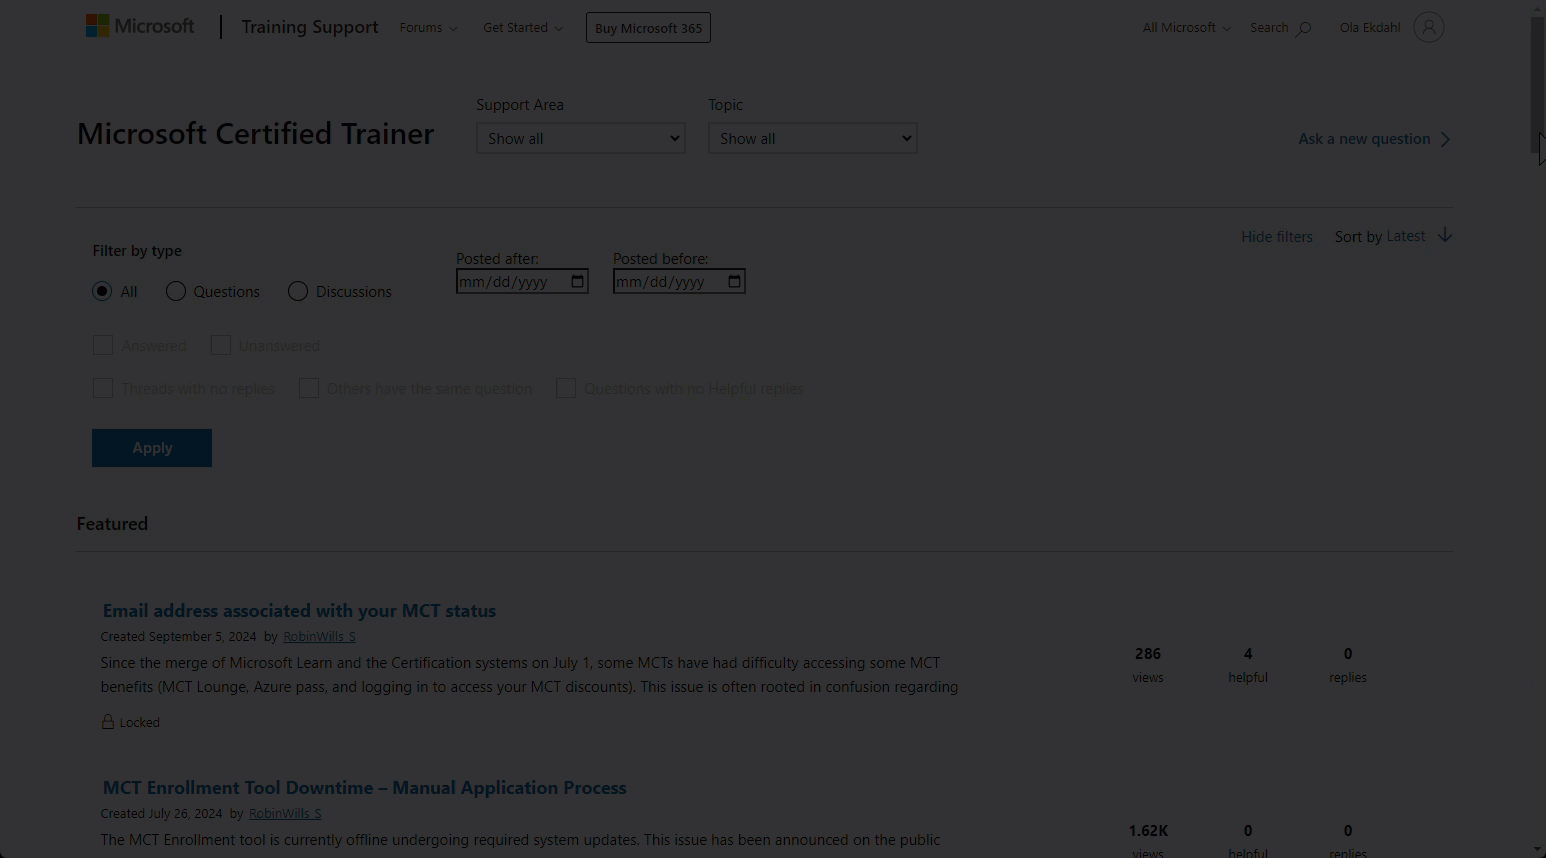This screenshot has height=858, width=1546.
Task: Check the Answered checkbox
Action: (x=103, y=345)
